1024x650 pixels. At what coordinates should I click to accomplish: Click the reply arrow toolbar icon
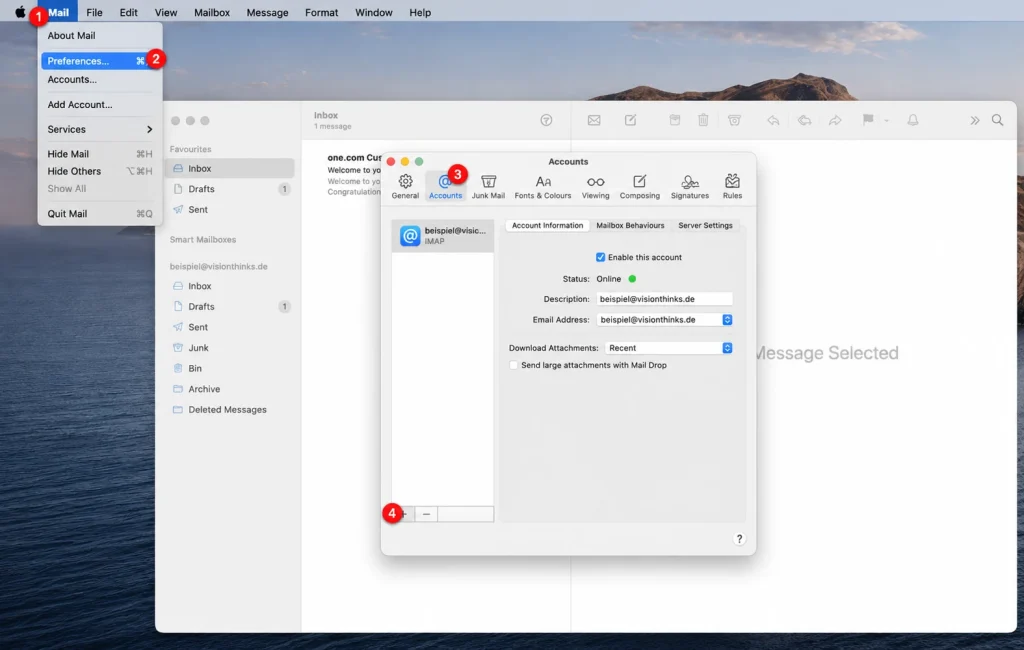pyautogui.click(x=773, y=120)
